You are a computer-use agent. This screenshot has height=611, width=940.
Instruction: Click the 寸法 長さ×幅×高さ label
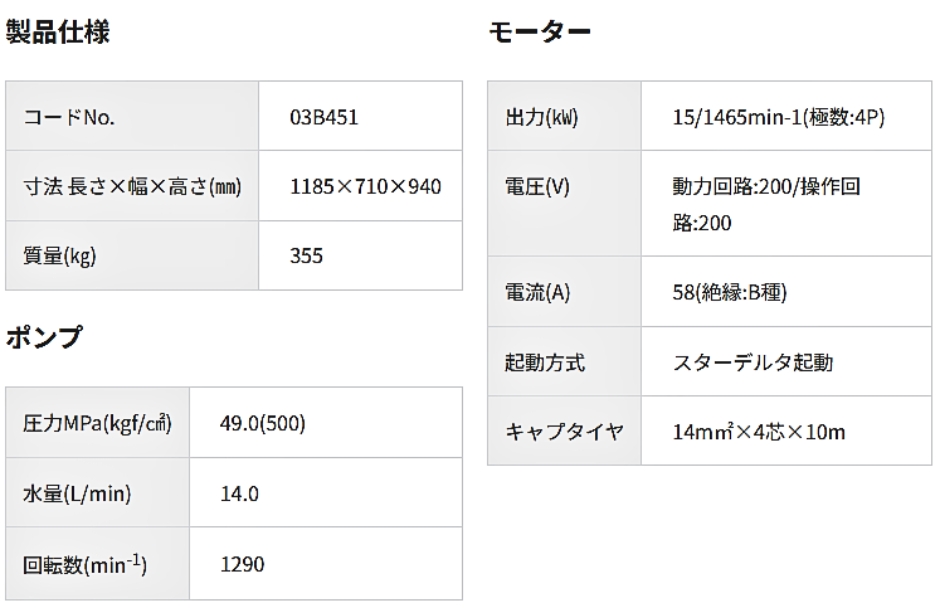136,187
